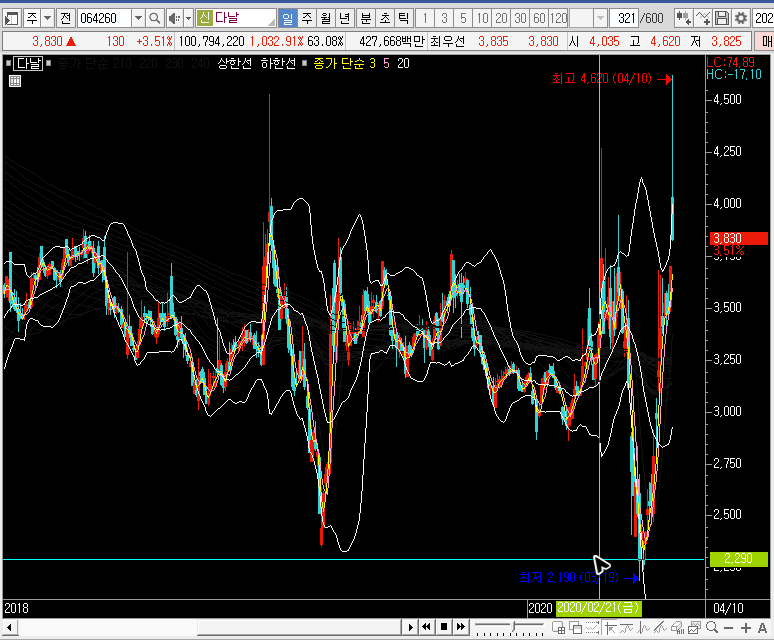
Task: Open the chart settings gear icon
Action: 740,19
